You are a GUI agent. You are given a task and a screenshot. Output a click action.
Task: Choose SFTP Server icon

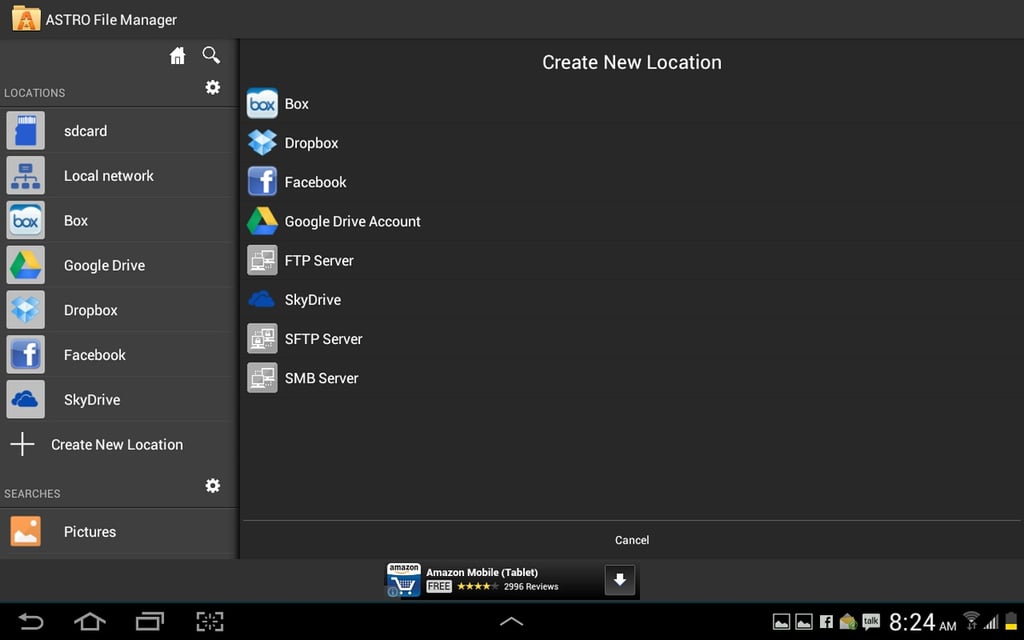click(262, 338)
